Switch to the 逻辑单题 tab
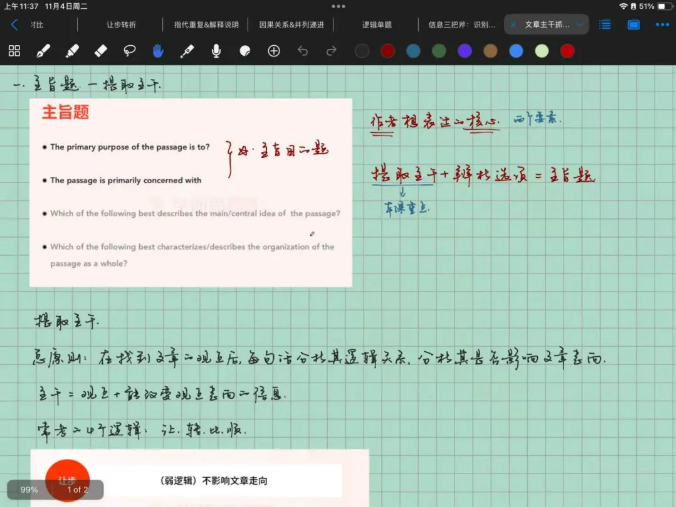 [377, 24]
